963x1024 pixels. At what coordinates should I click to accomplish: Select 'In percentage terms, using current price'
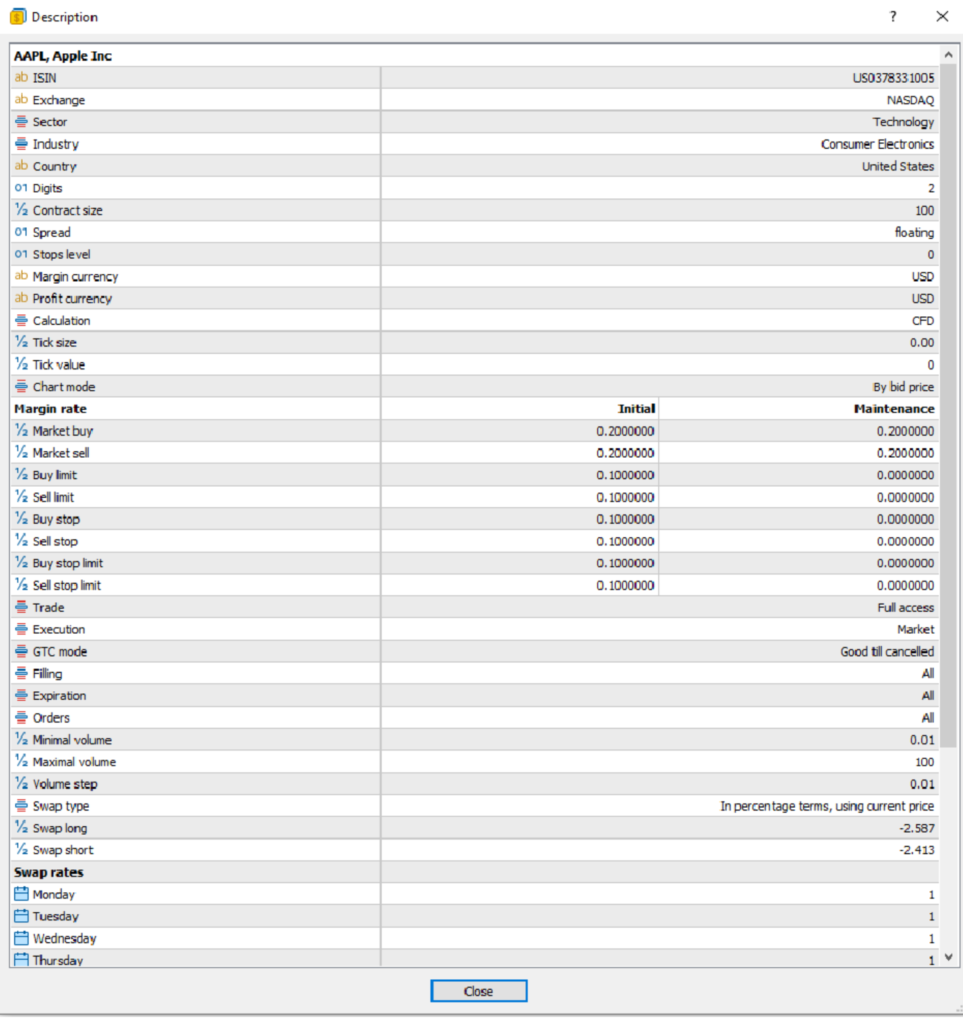click(x=827, y=807)
